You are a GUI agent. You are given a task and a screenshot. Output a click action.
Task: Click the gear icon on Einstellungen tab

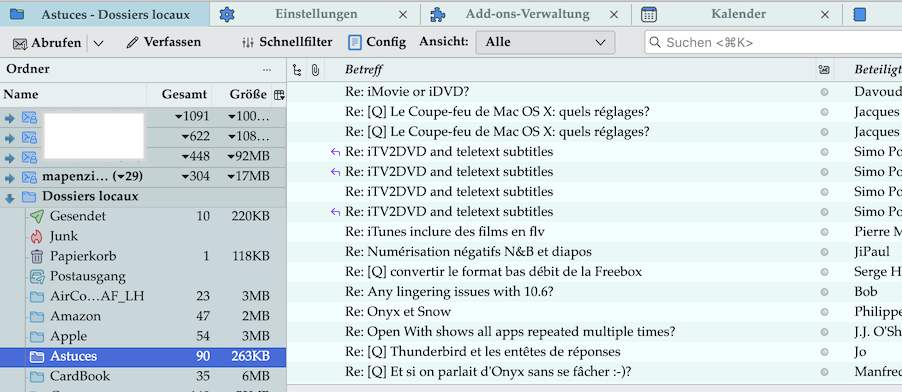tap(227, 14)
